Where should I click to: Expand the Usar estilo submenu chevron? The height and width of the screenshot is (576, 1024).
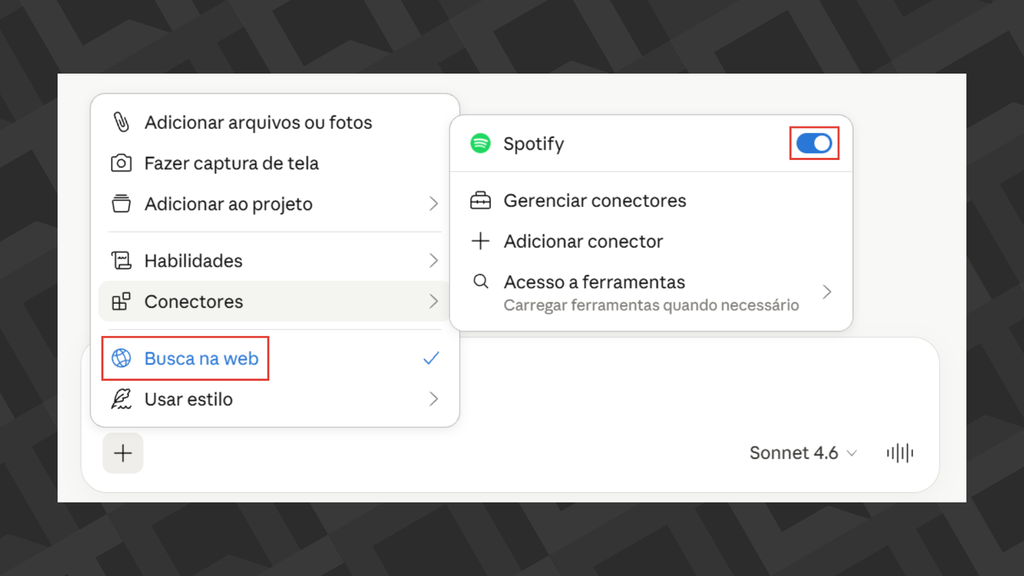coord(434,399)
